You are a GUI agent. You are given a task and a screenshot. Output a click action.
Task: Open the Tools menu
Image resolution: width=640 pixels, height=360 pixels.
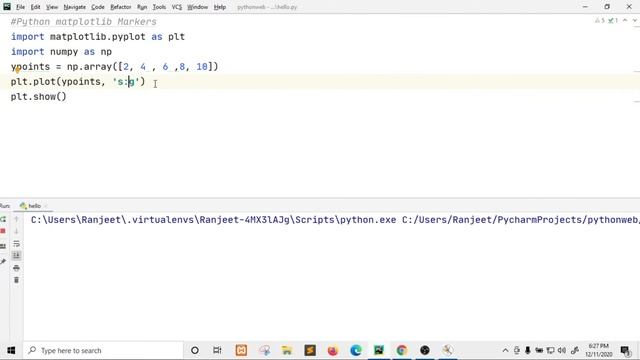point(159,7)
